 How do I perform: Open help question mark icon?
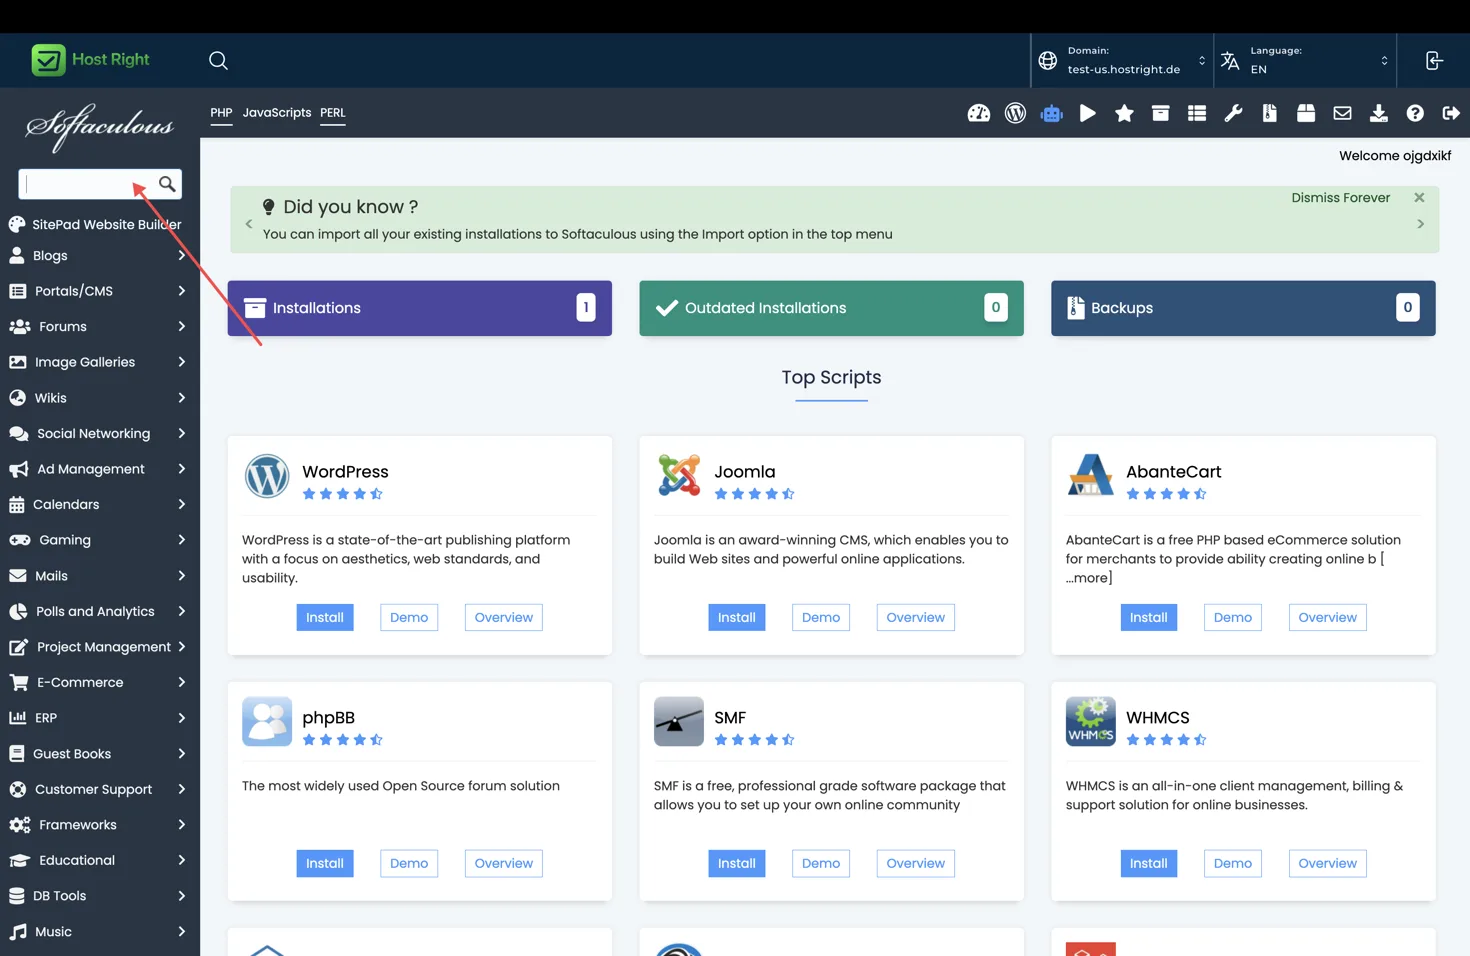click(x=1415, y=113)
